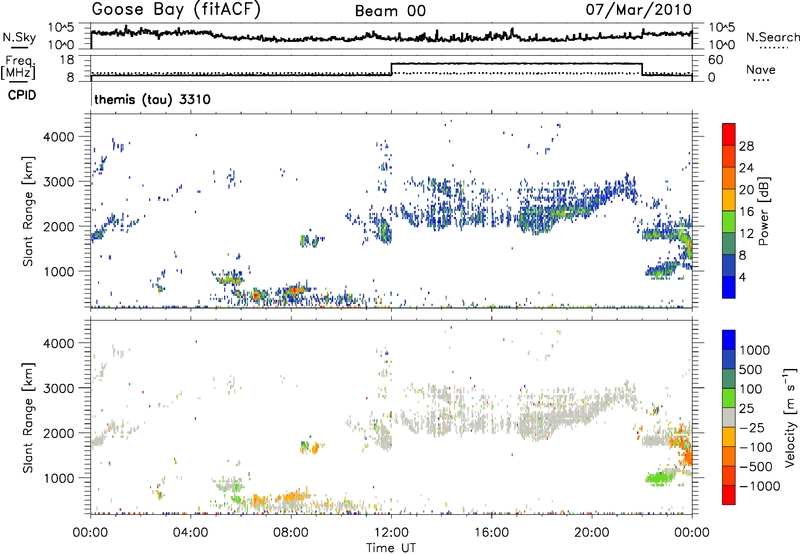Pick the orange 20–24 dB Power colorbar segment
The image size is (800, 554).
(x=729, y=178)
